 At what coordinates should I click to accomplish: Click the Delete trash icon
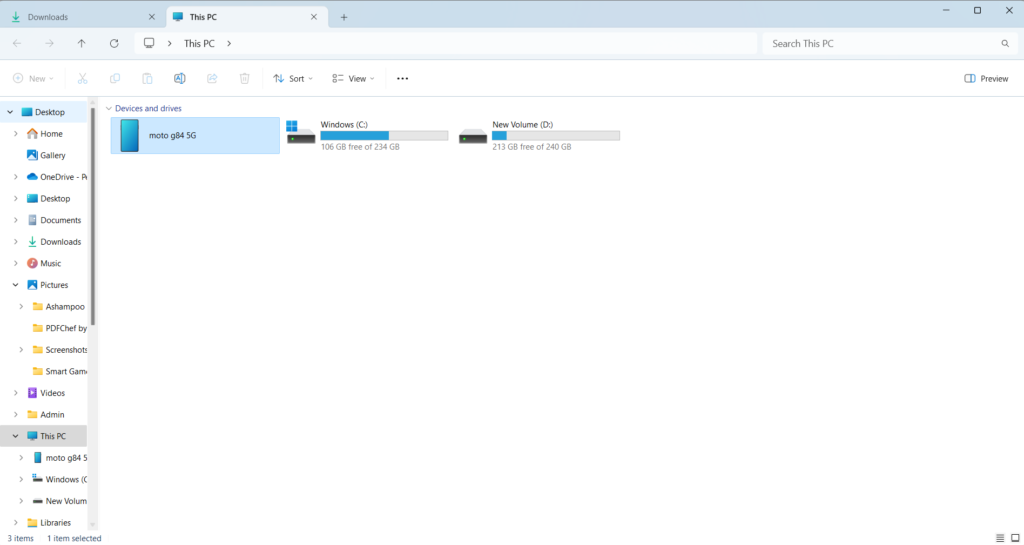tap(245, 78)
